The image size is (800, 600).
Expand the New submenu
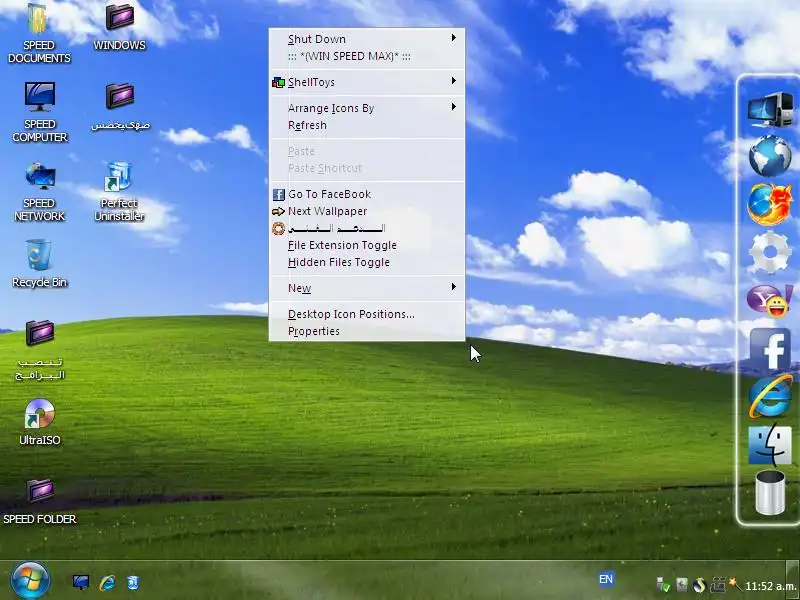(367, 288)
